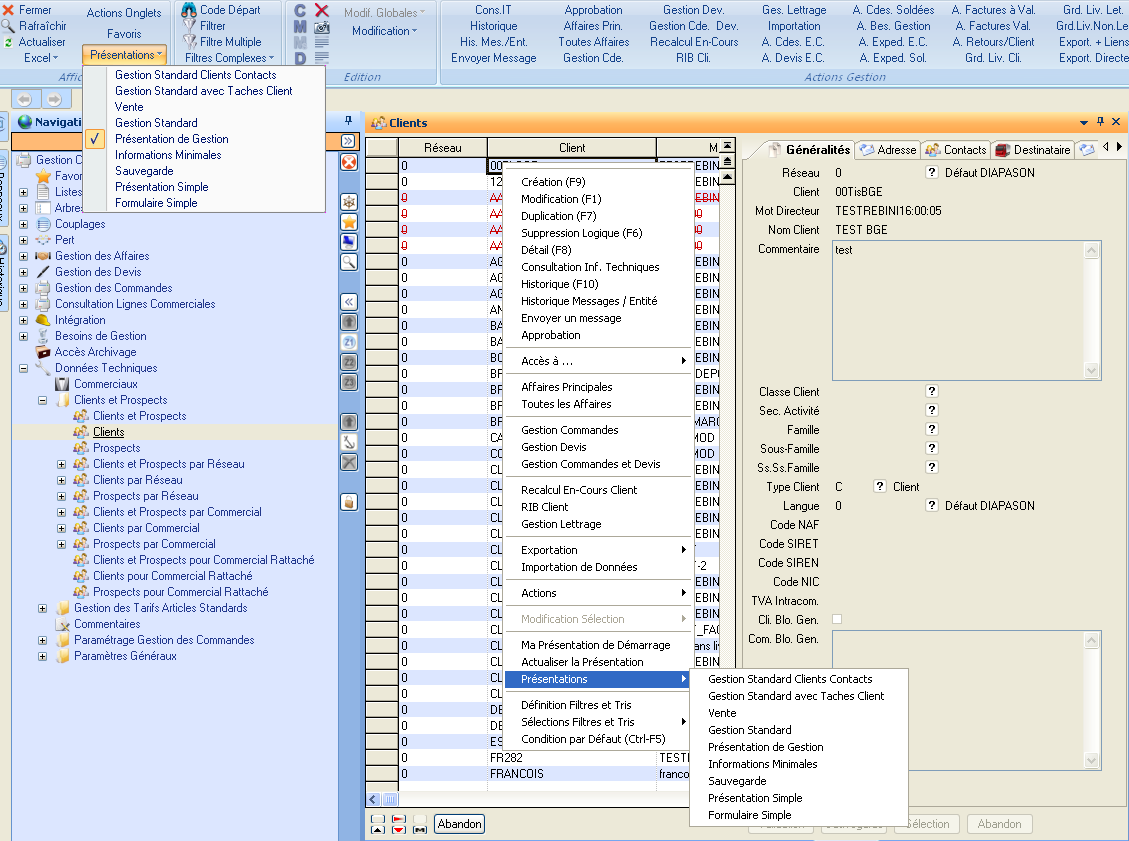
Task: Switch to the Adresse tab
Action: click(888, 150)
